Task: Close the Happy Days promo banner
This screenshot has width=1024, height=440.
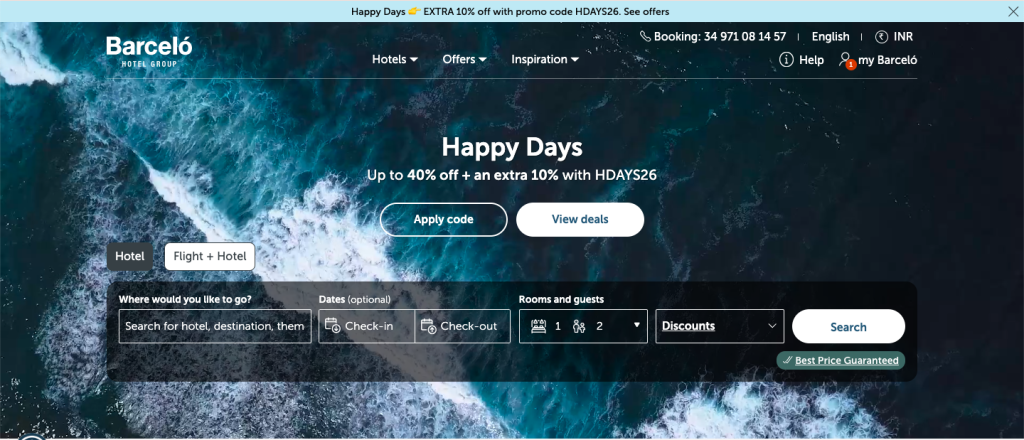Action: tap(1013, 11)
